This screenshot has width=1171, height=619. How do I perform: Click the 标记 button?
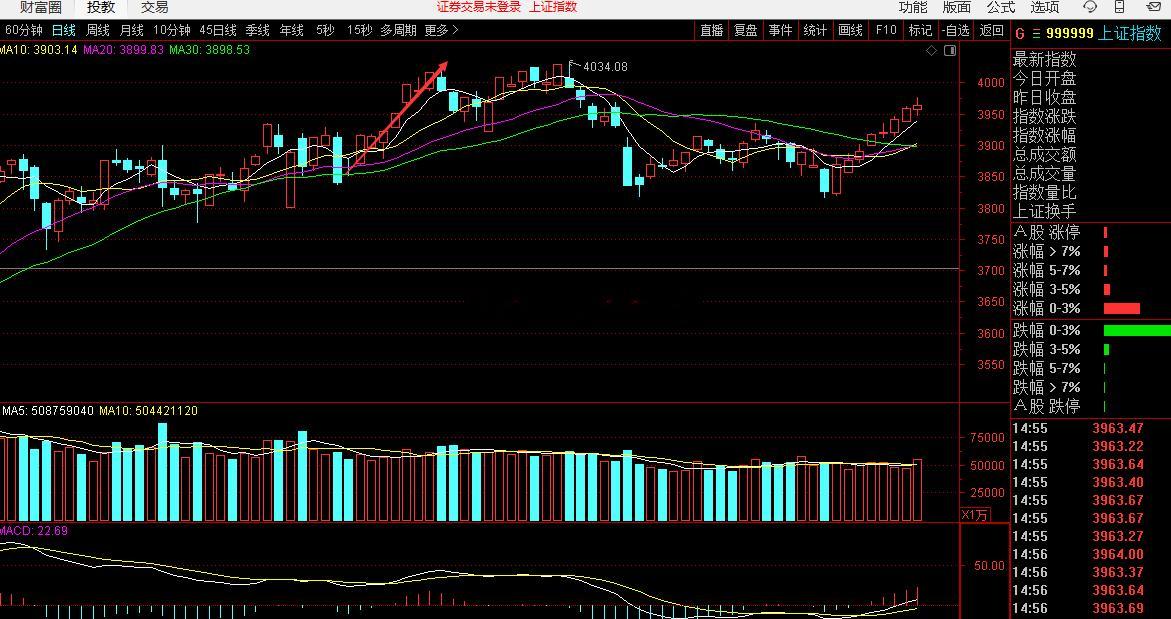point(920,31)
